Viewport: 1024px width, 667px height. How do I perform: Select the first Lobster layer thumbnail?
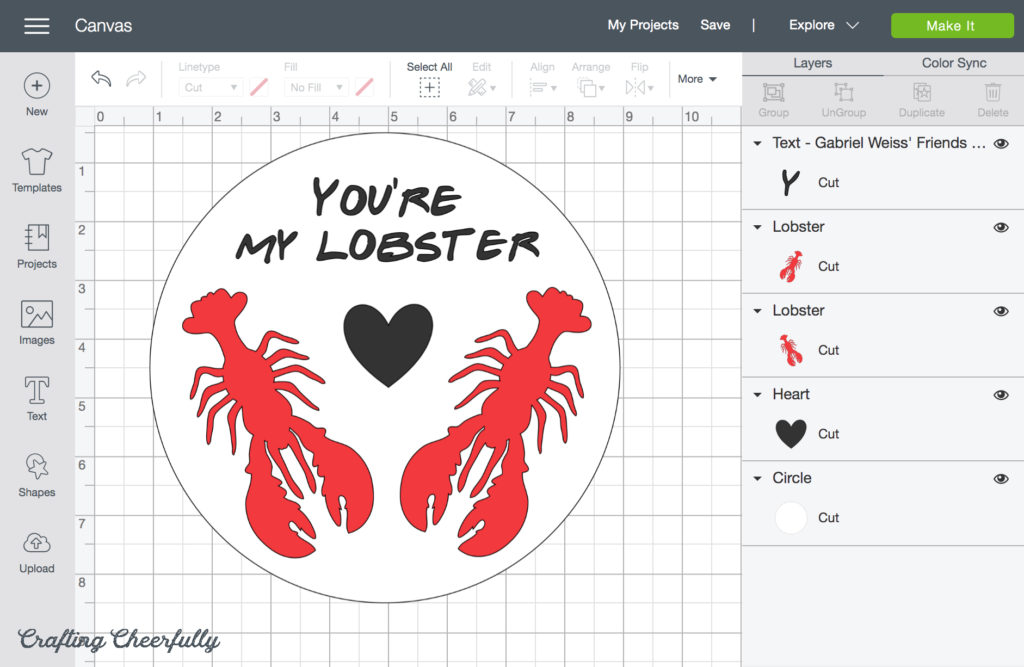pyautogui.click(x=791, y=266)
